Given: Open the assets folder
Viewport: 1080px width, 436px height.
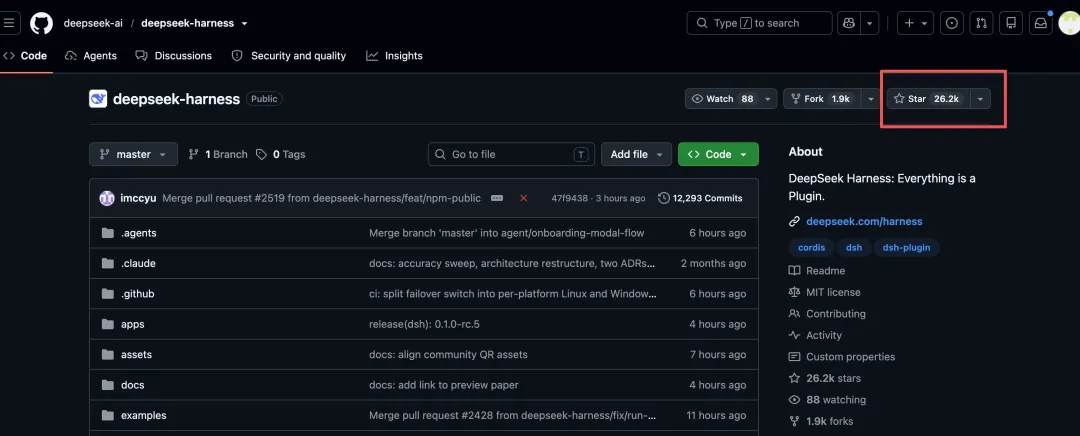Looking at the screenshot, I should 136,355.
